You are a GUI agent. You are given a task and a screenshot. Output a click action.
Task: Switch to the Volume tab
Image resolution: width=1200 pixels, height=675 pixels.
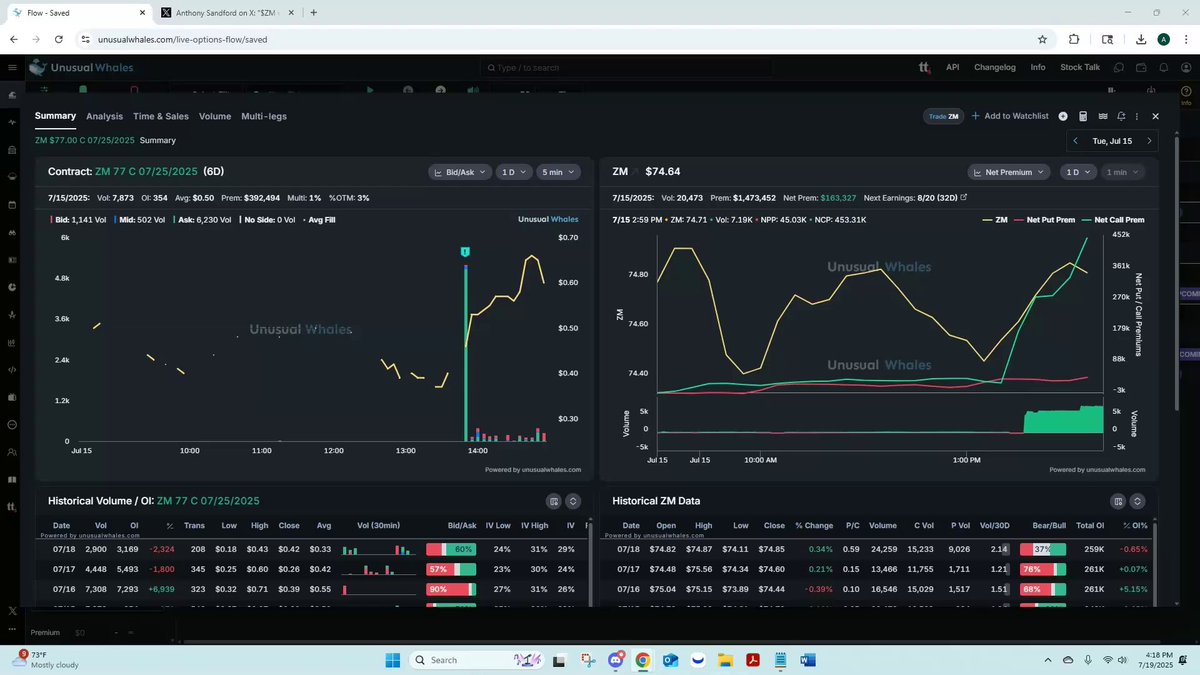[215, 116]
